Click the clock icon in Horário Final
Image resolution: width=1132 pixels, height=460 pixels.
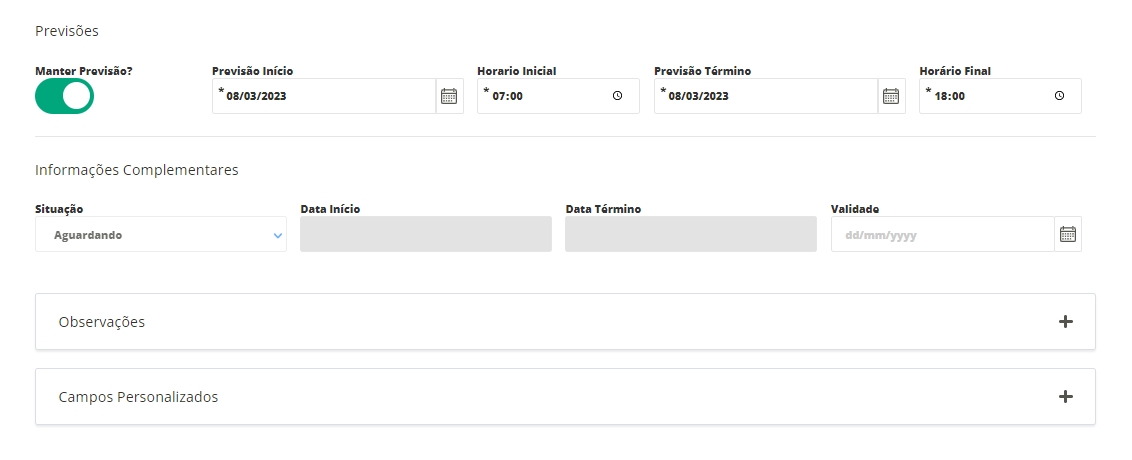click(x=1059, y=96)
